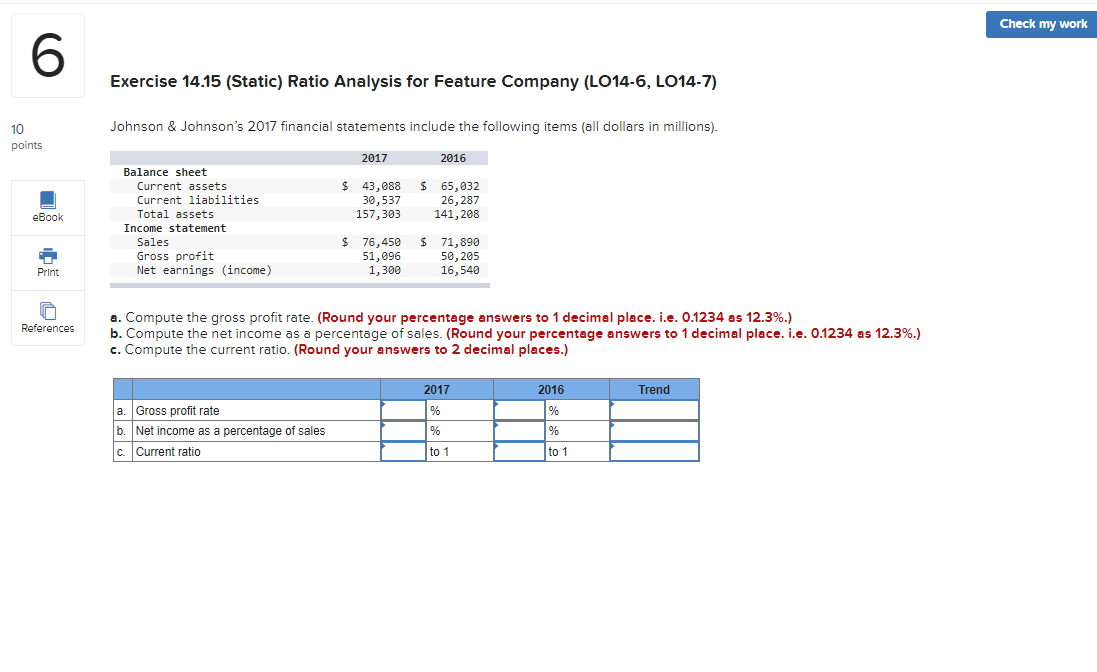Click the Trend column header
Screen dimensions: 1097x672
[x=654, y=389]
